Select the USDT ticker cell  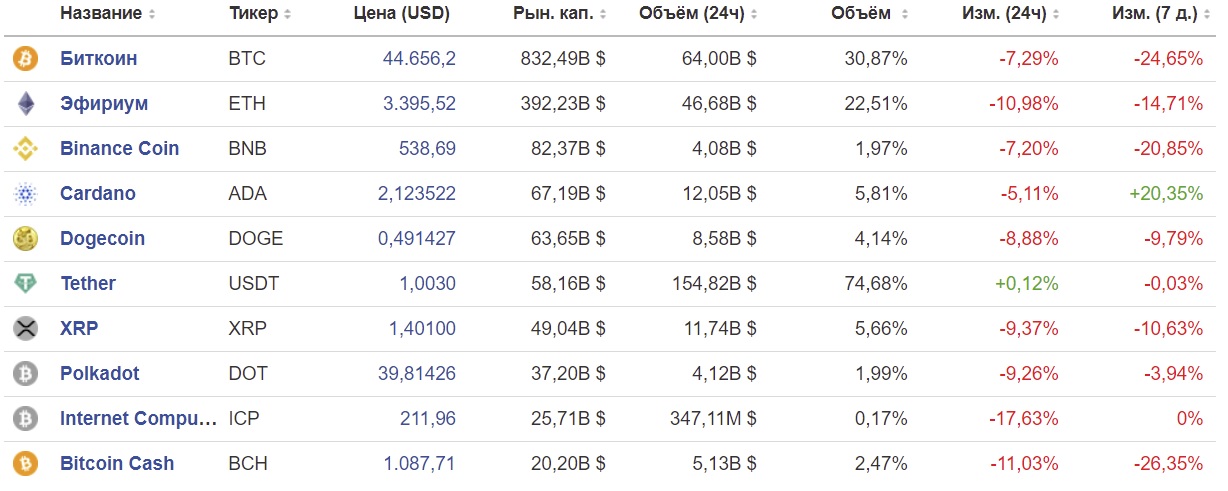254,284
